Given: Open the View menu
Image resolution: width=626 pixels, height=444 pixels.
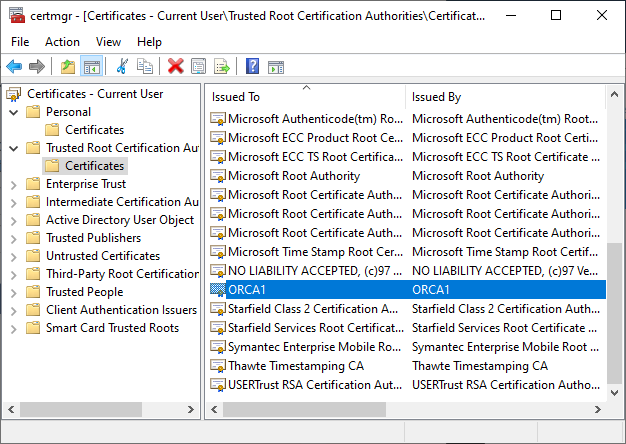Looking at the screenshot, I should 108,42.
